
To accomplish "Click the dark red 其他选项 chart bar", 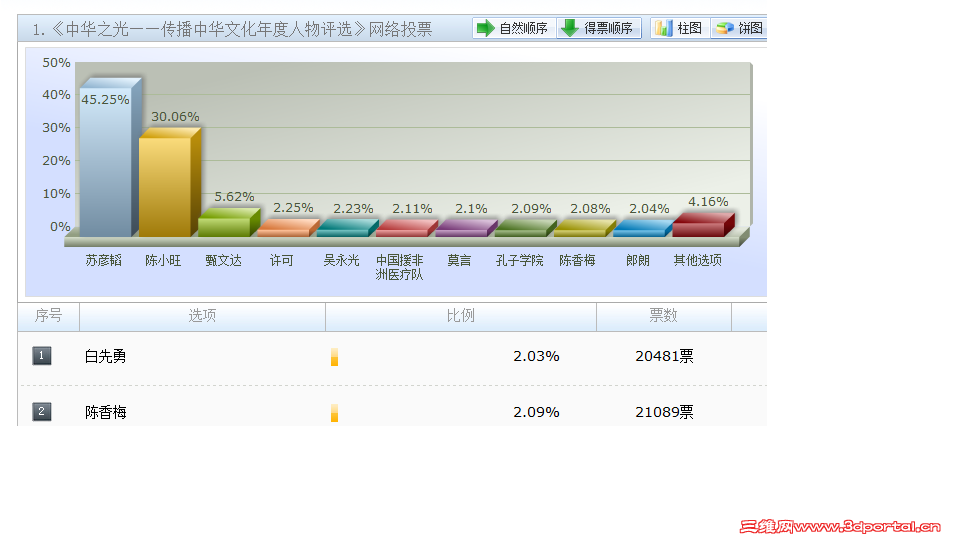I will pyautogui.click(x=703, y=225).
